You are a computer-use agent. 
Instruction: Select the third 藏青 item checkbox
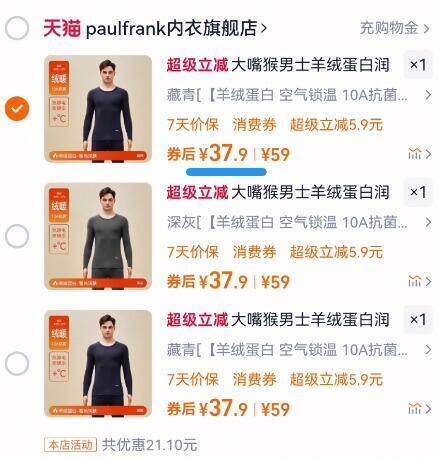tap(17, 363)
